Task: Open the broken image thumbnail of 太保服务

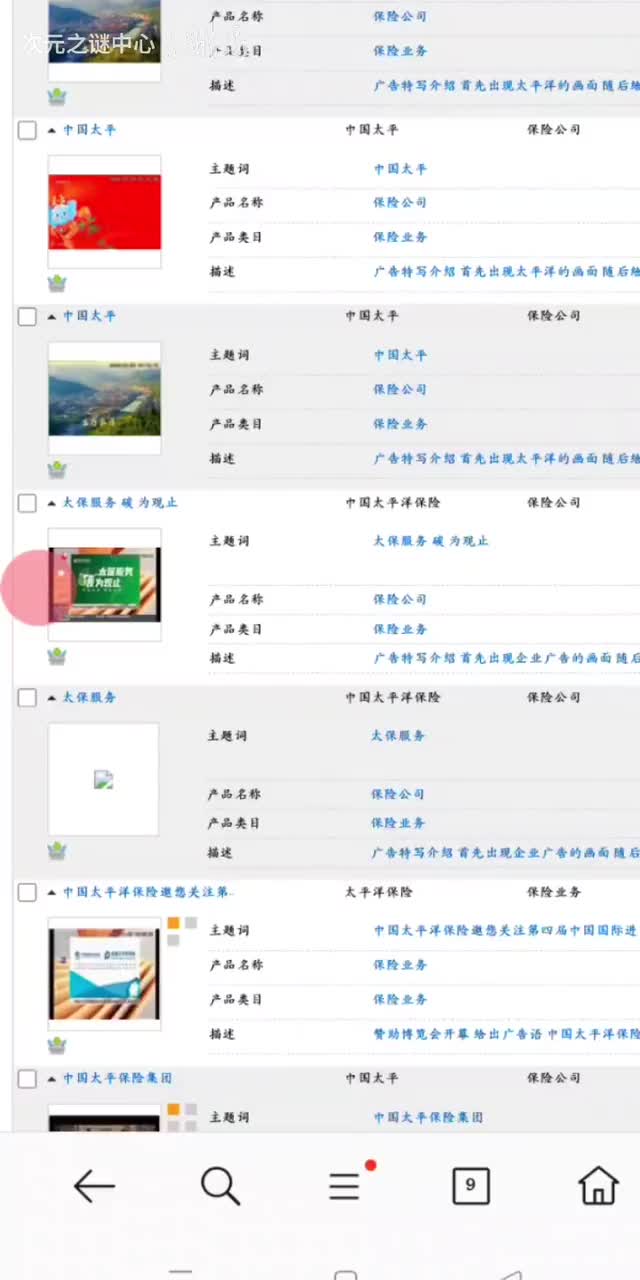Action: tap(103, 779)
